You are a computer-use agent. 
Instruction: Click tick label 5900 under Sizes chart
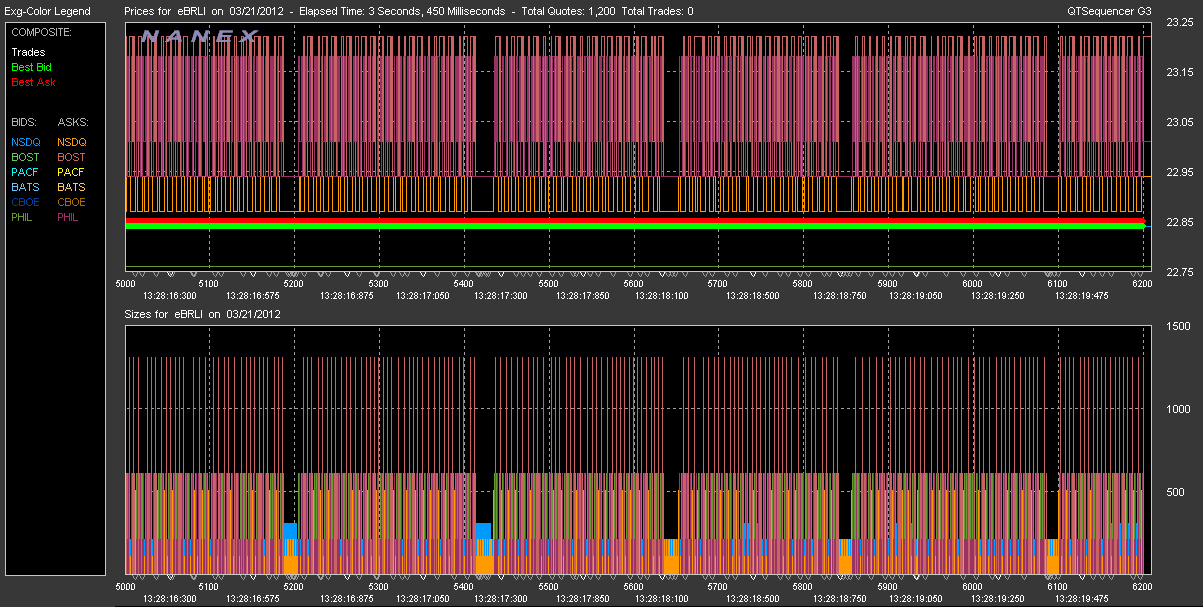[888, 587]
